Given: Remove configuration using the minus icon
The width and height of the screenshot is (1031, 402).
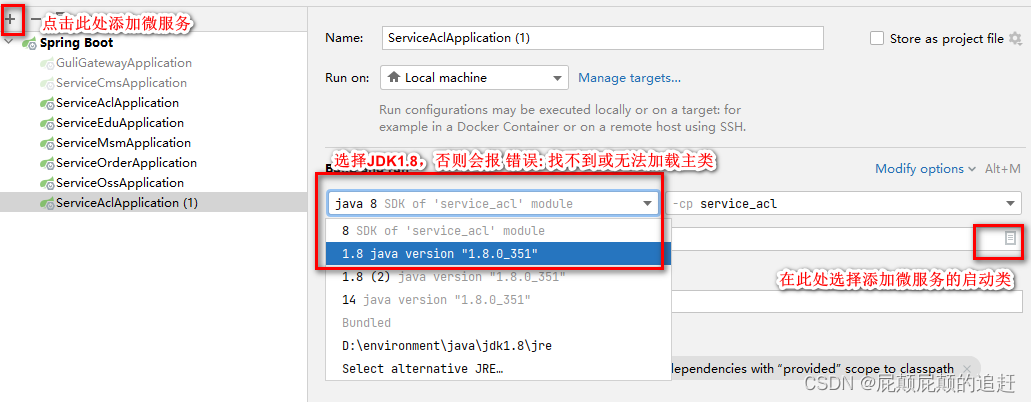Looking at the screenshot, I should pos(35,19).
